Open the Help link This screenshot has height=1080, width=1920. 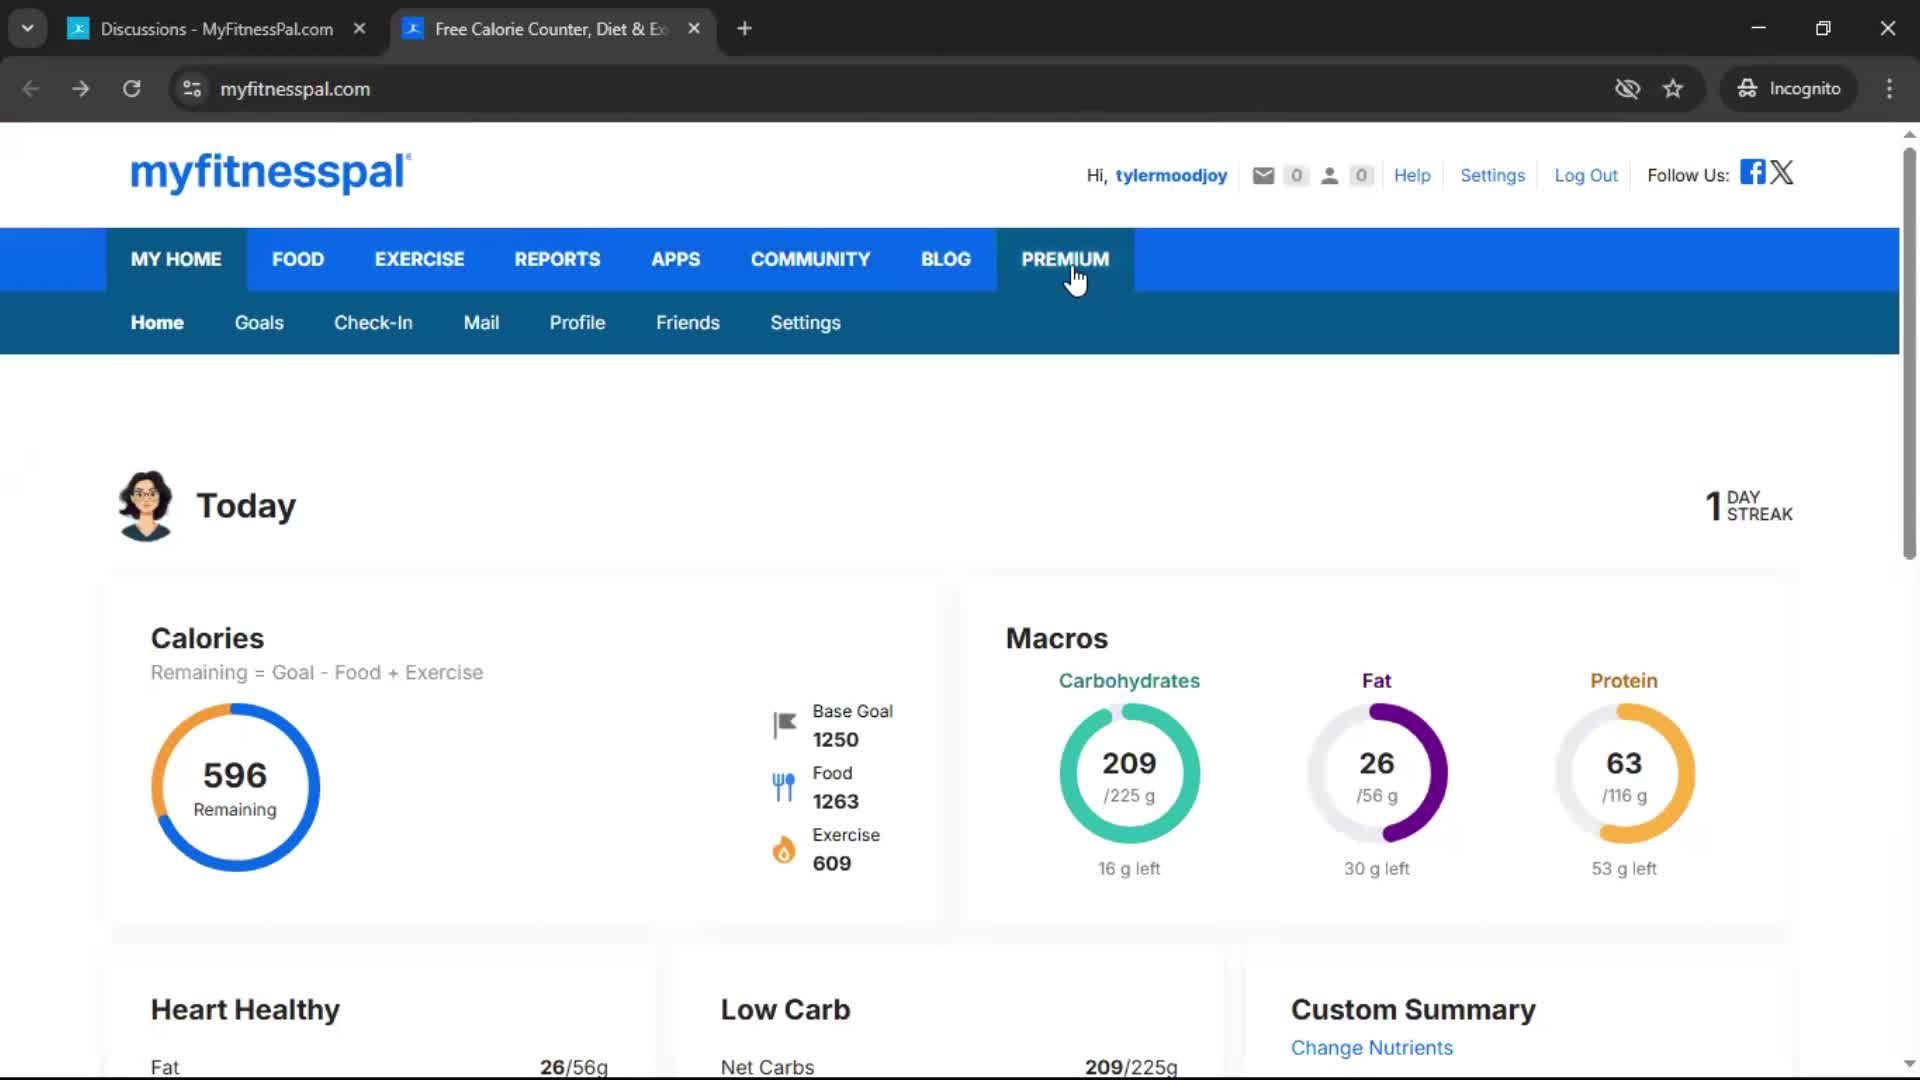click(x=1412, y=176)
